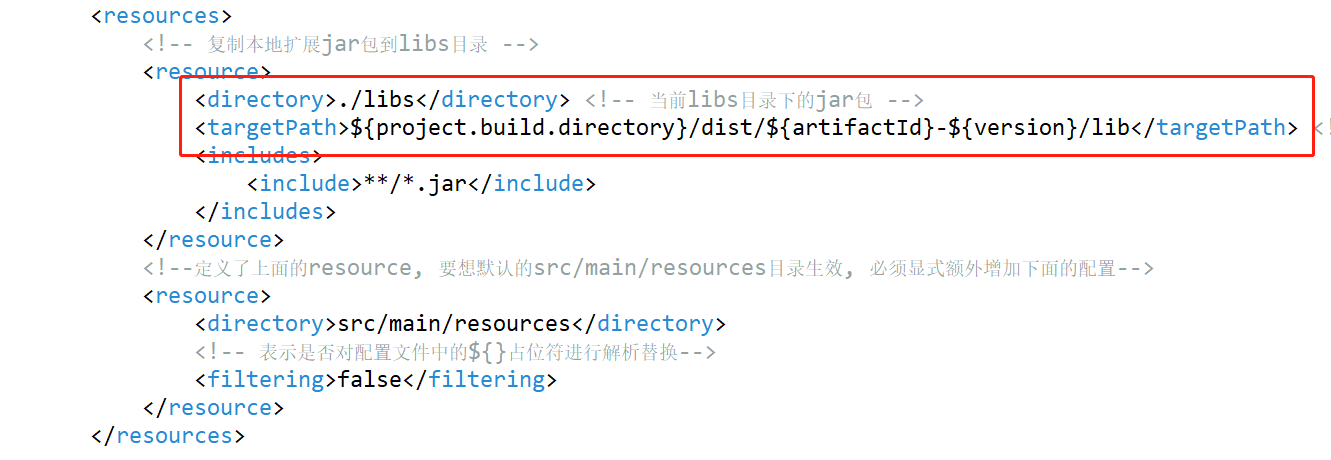The image size is (1331, 460).
Task: Click the closing include tag
Action: 533,184
